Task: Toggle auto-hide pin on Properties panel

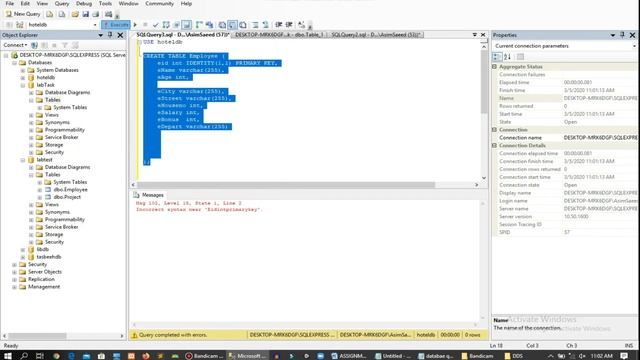Action: coord(622,35)
